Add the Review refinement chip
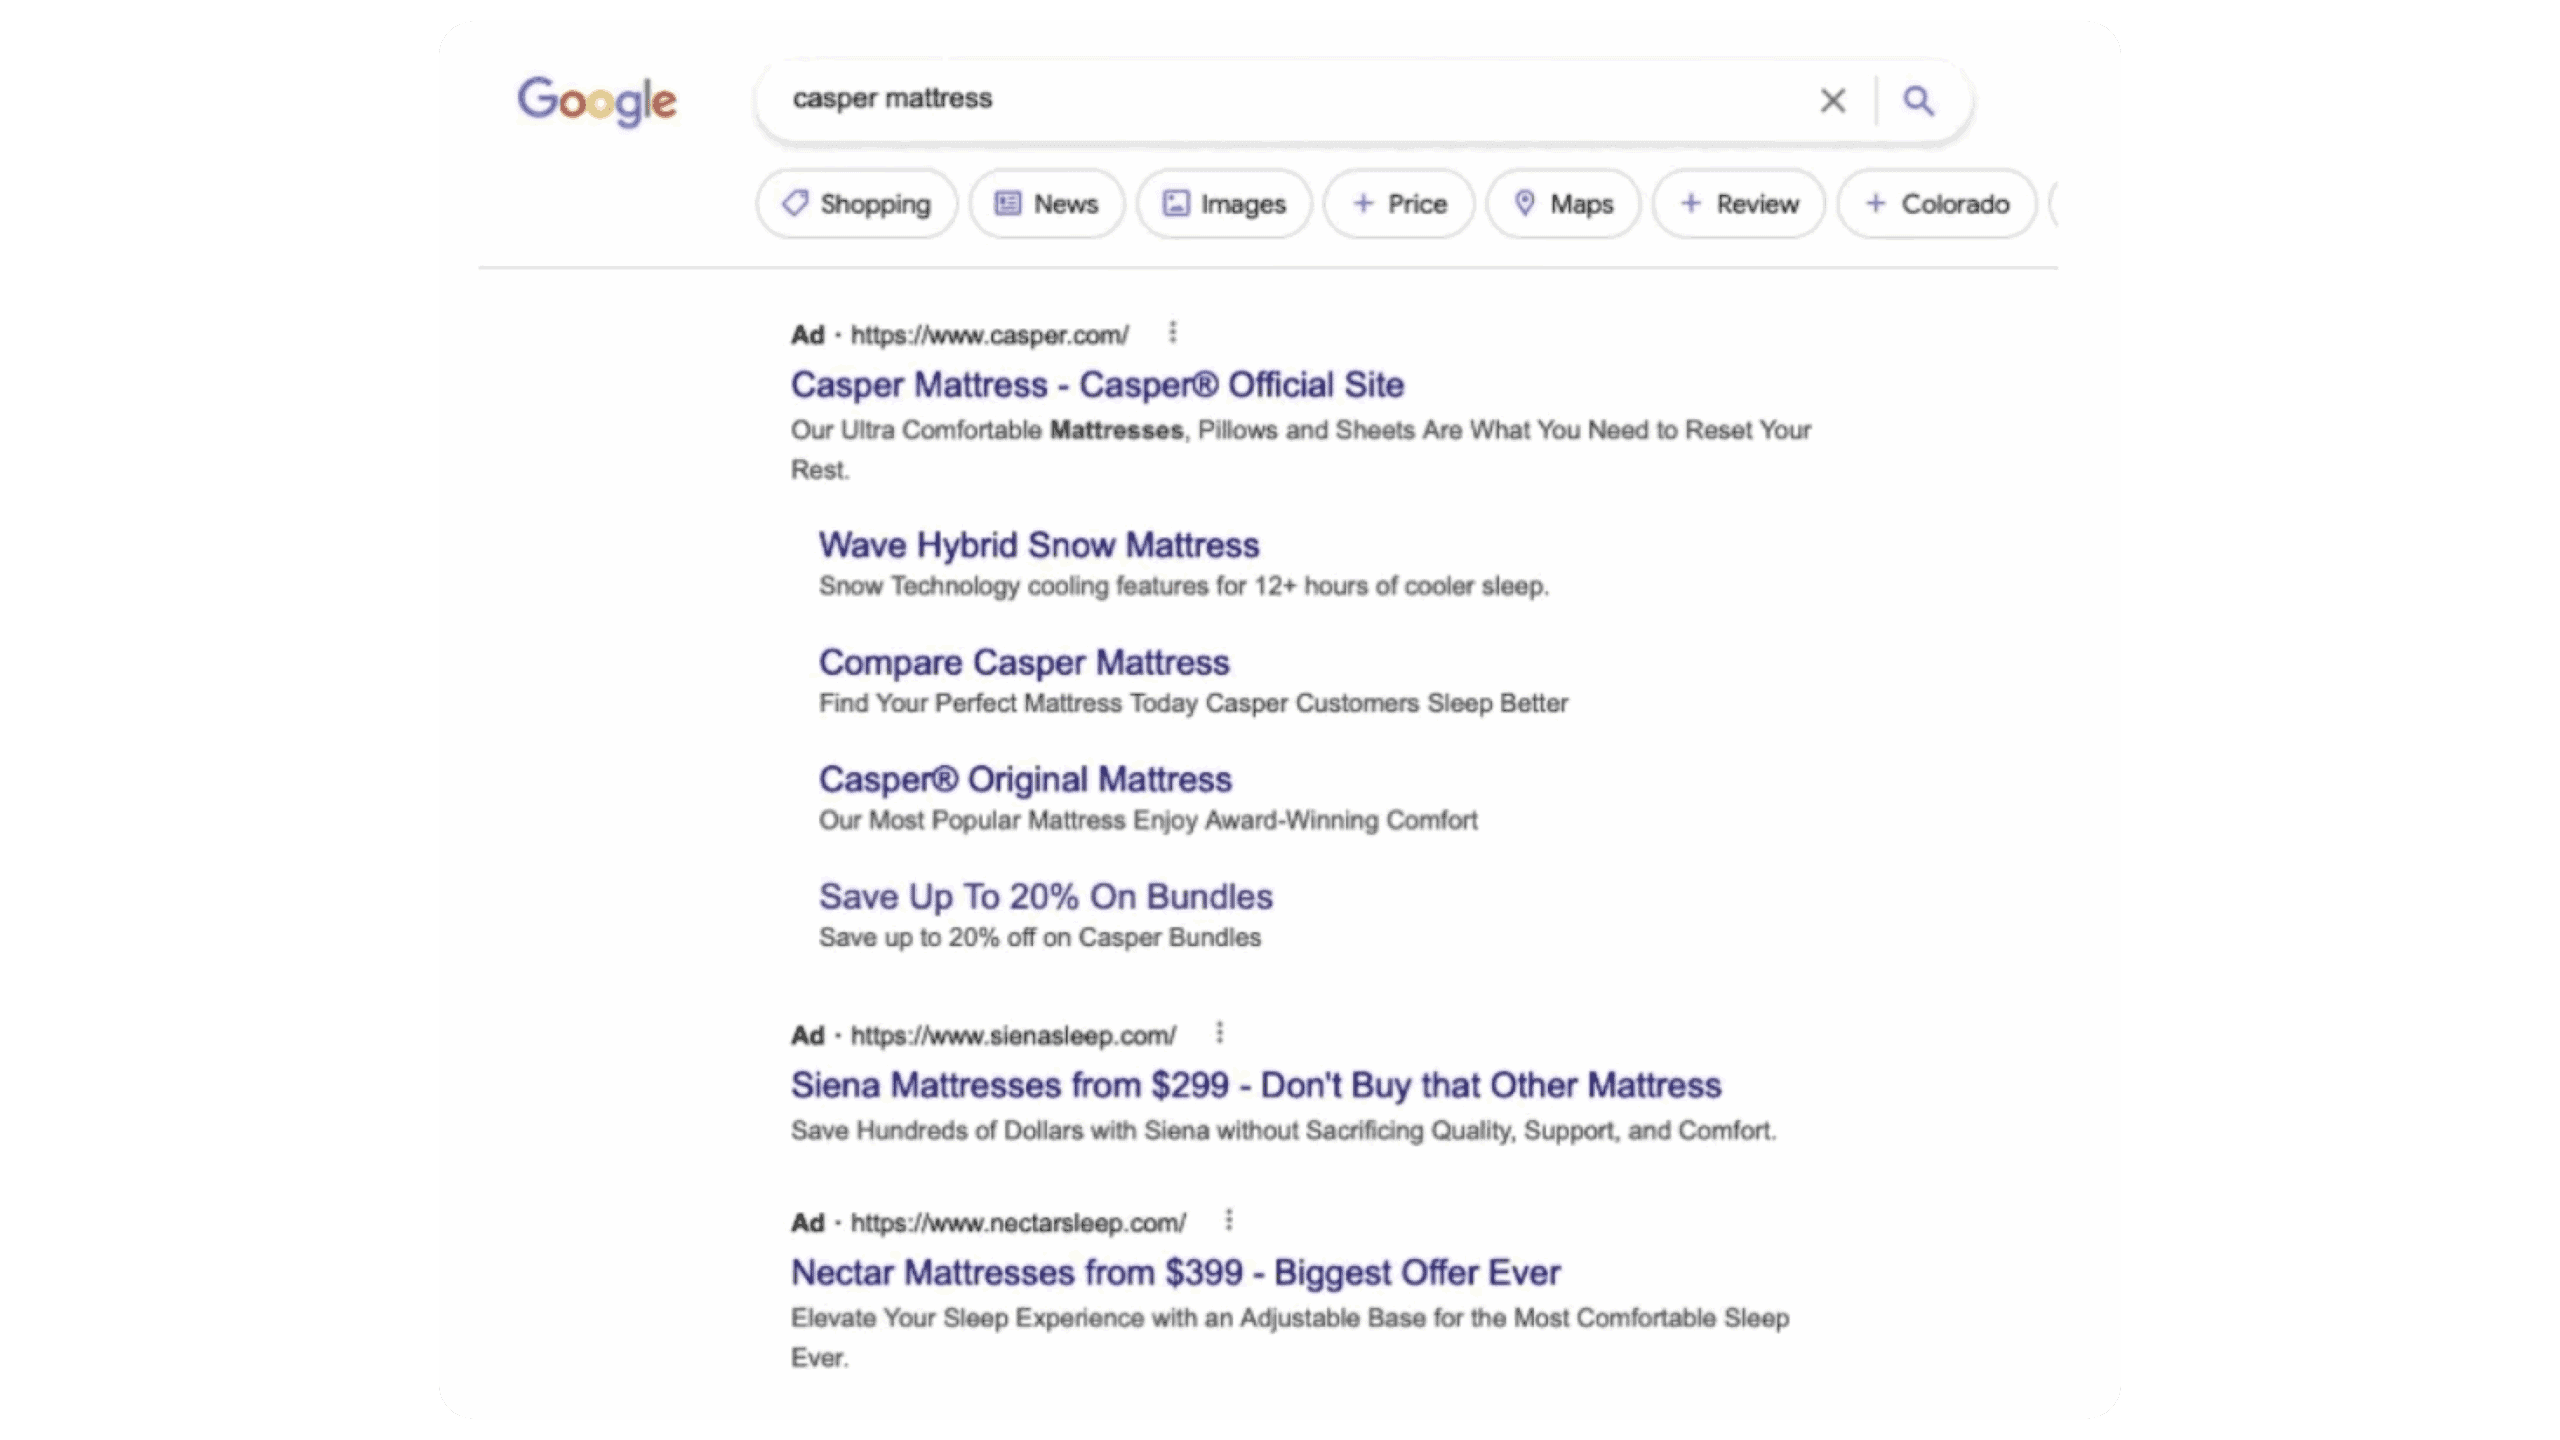Viewport: 2560px width, 1440px height. [x=1738, y=204]
